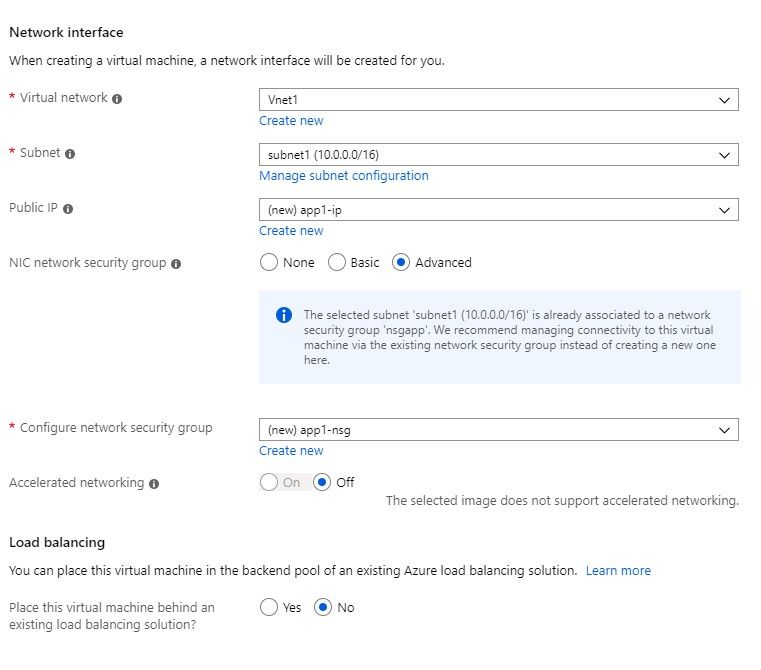Open the Virtual network Vnet1 dropdown

(x=498, y=99)
